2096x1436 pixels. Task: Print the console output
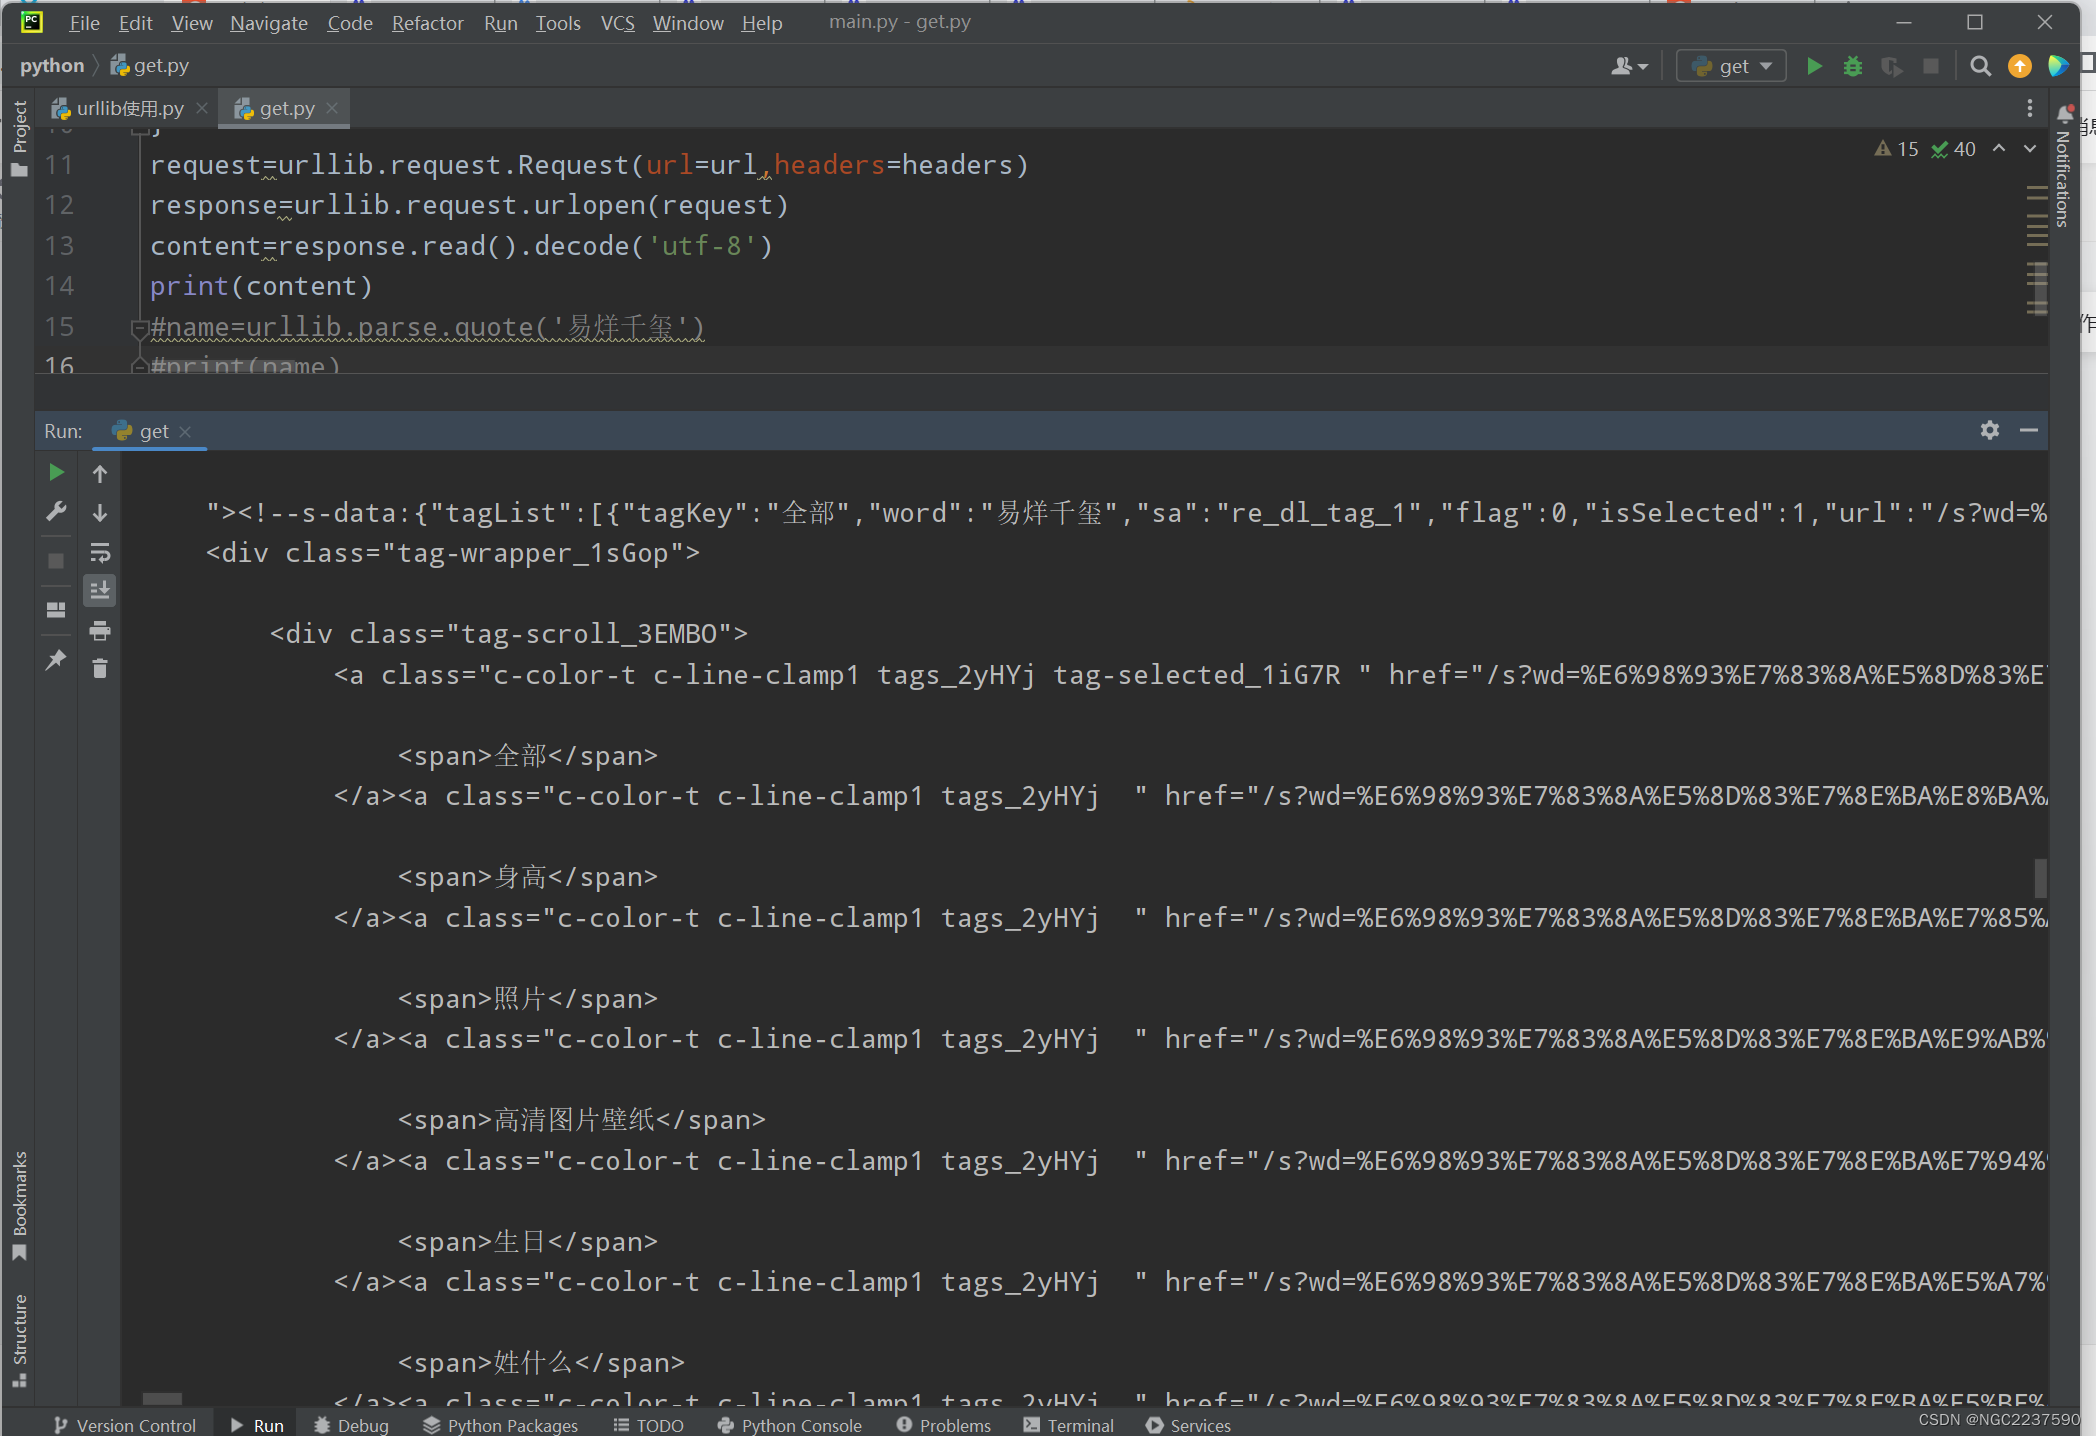tap(100, 631)
